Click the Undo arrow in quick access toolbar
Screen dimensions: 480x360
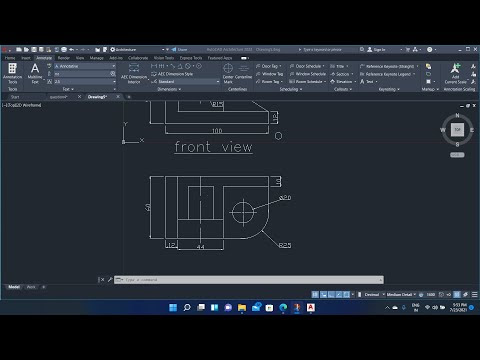(x=71, y=49)
